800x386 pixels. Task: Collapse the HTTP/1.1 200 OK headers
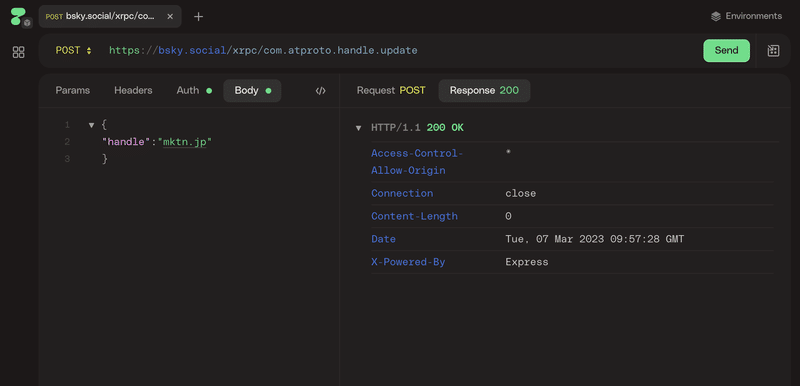point(358,128)
